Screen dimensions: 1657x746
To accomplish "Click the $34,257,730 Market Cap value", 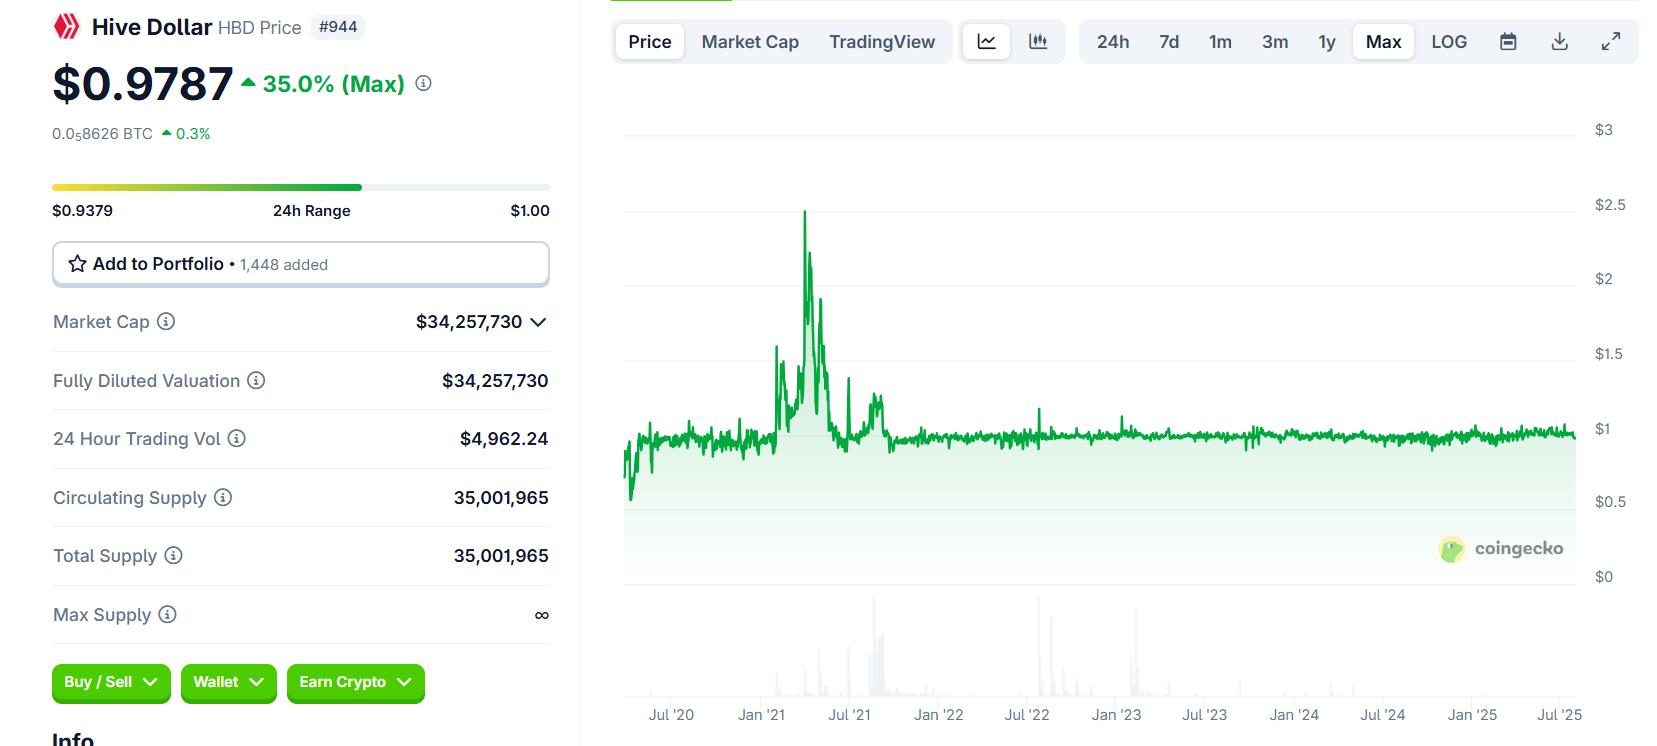I will click(x=469, y=322).
